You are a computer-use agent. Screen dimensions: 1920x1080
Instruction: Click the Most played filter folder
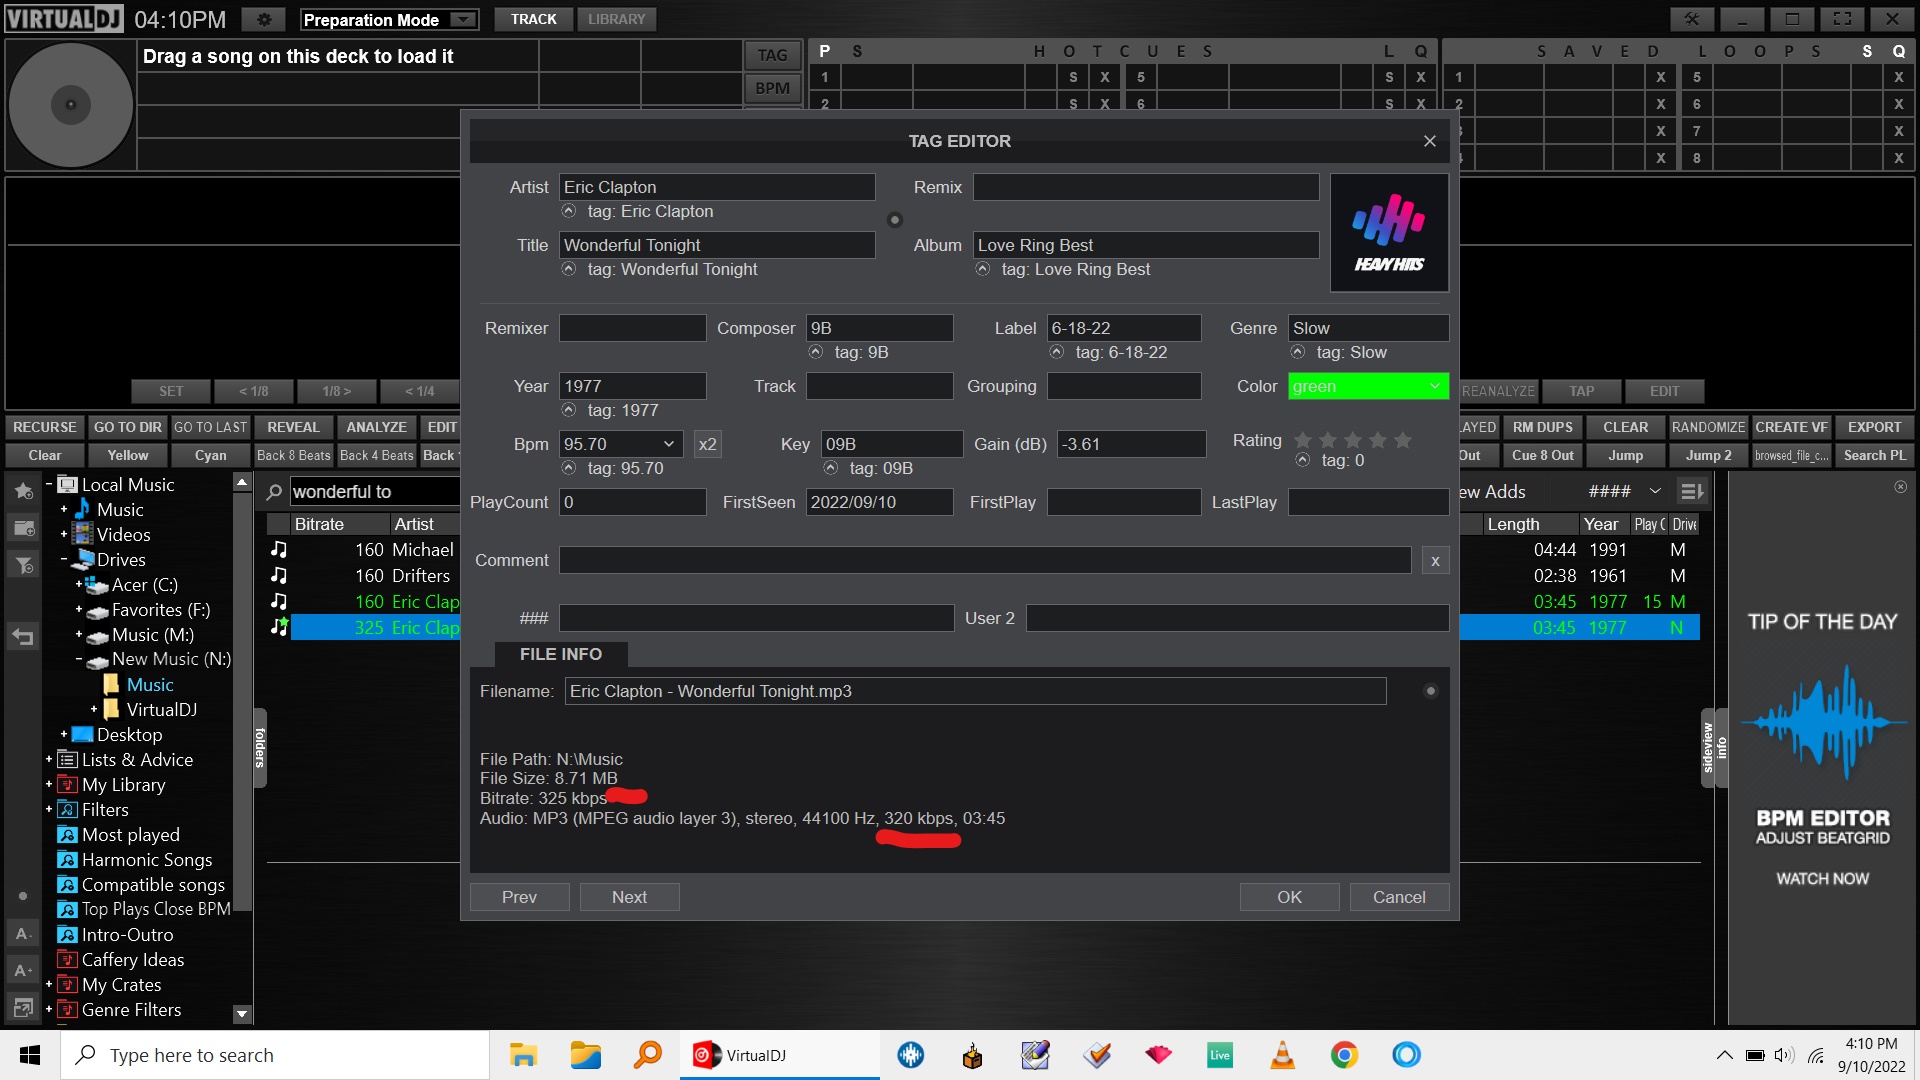pos(130,835)
